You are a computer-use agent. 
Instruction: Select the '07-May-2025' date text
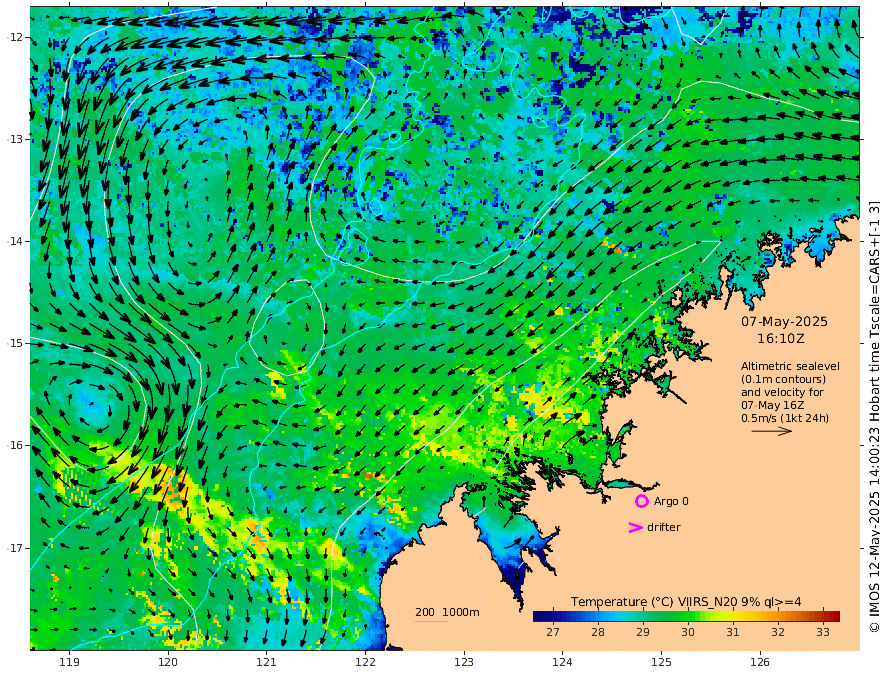click(x=784, y=321)
